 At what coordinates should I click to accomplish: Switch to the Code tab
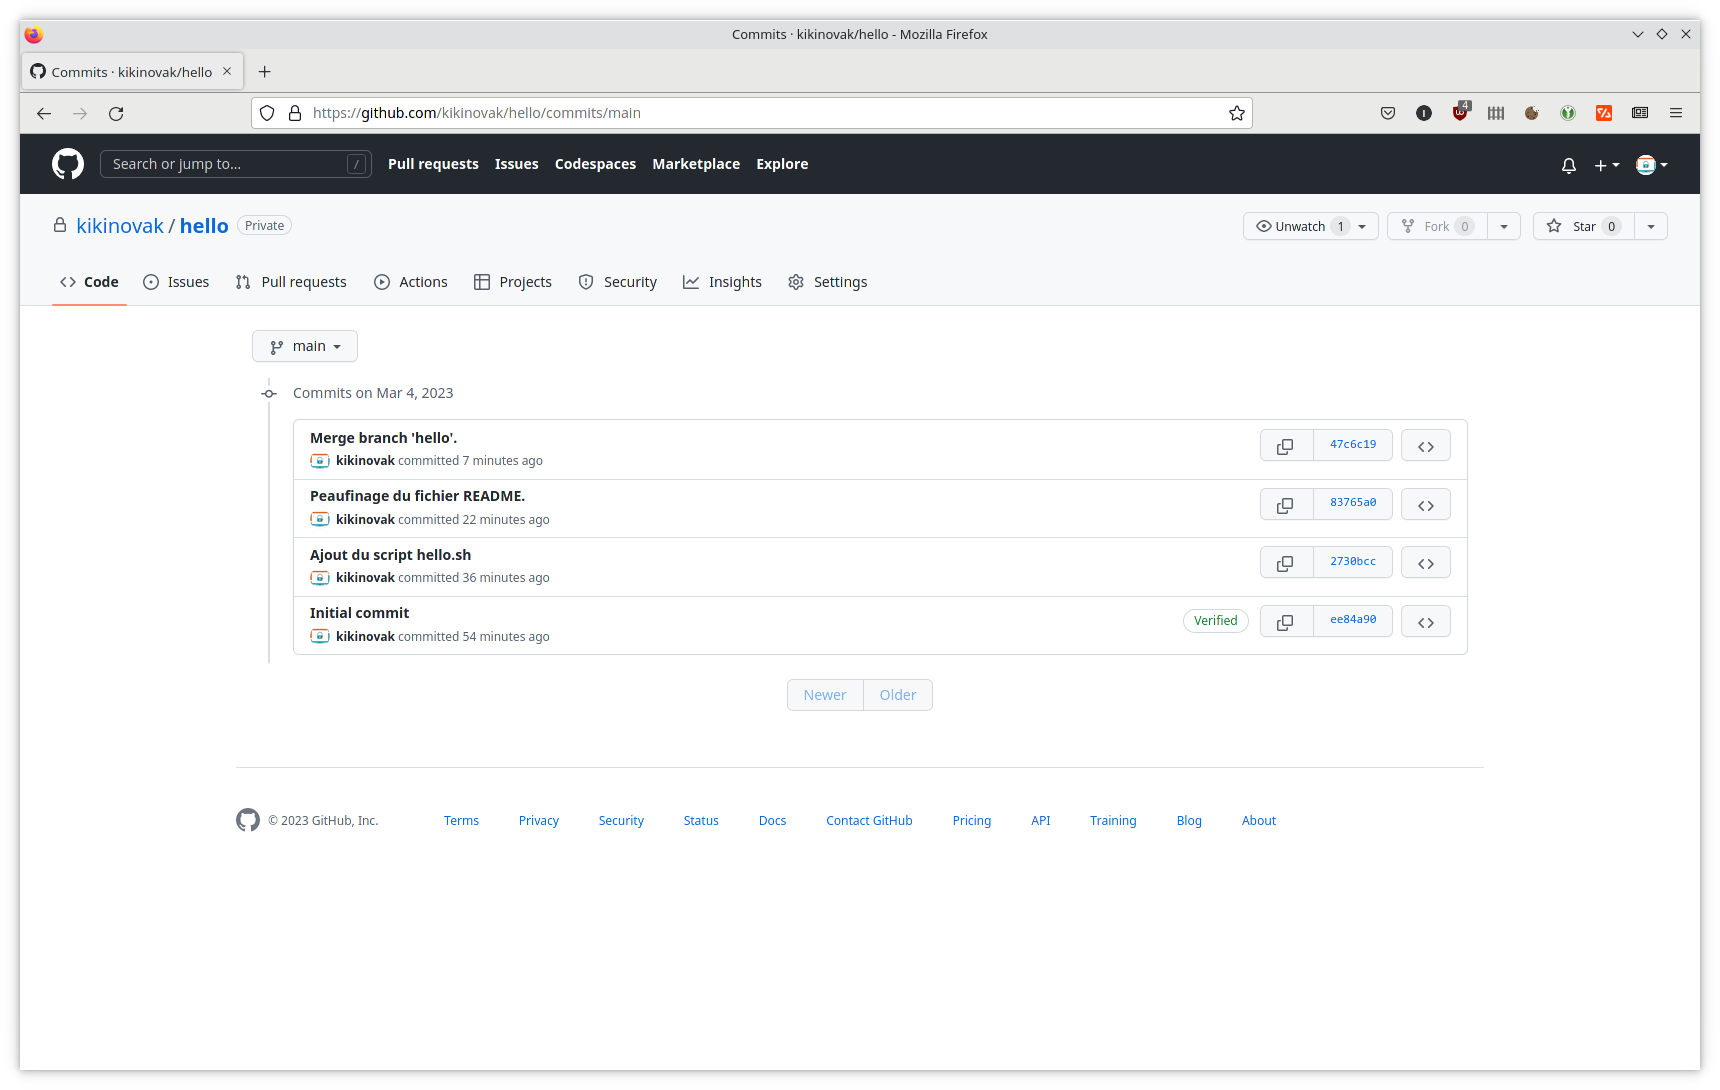tap(89, 282)
